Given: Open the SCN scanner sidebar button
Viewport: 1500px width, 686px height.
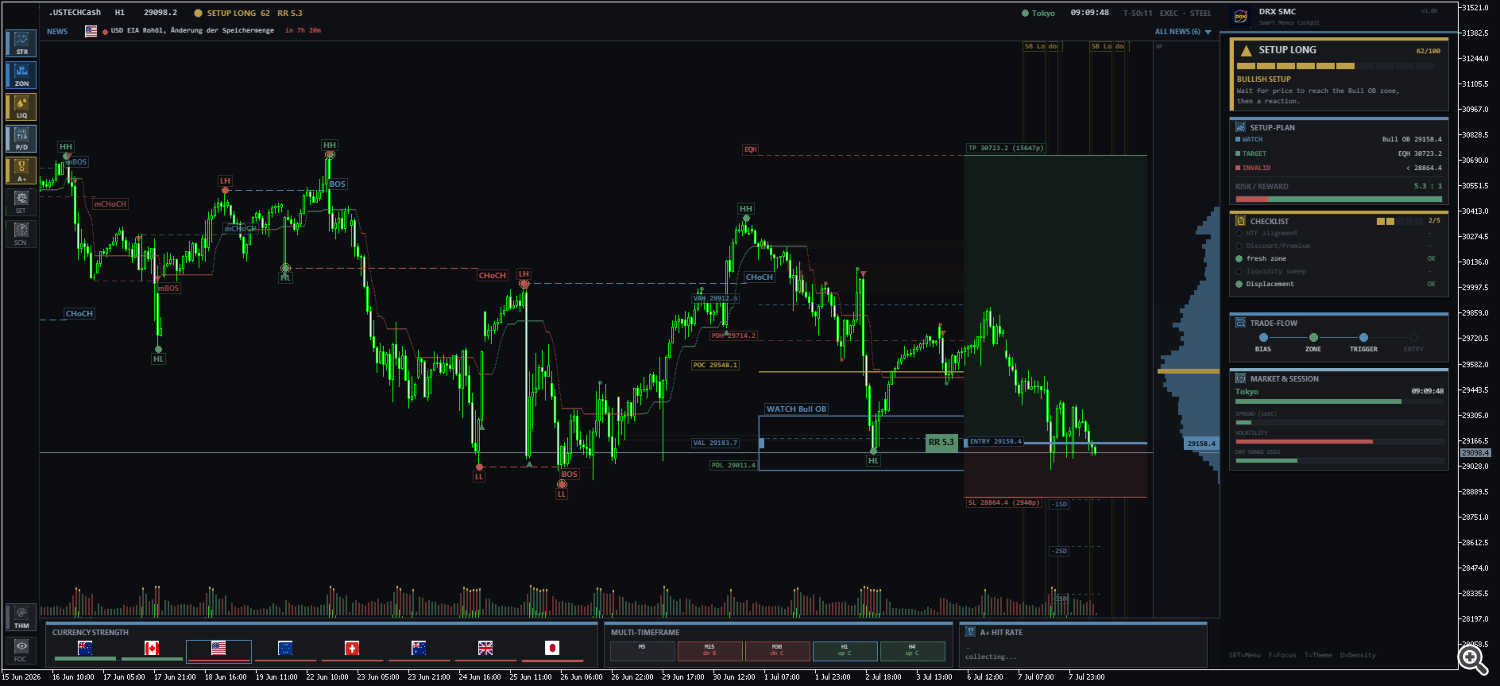Looking at the screenshot, I should [x=21, y=234].
